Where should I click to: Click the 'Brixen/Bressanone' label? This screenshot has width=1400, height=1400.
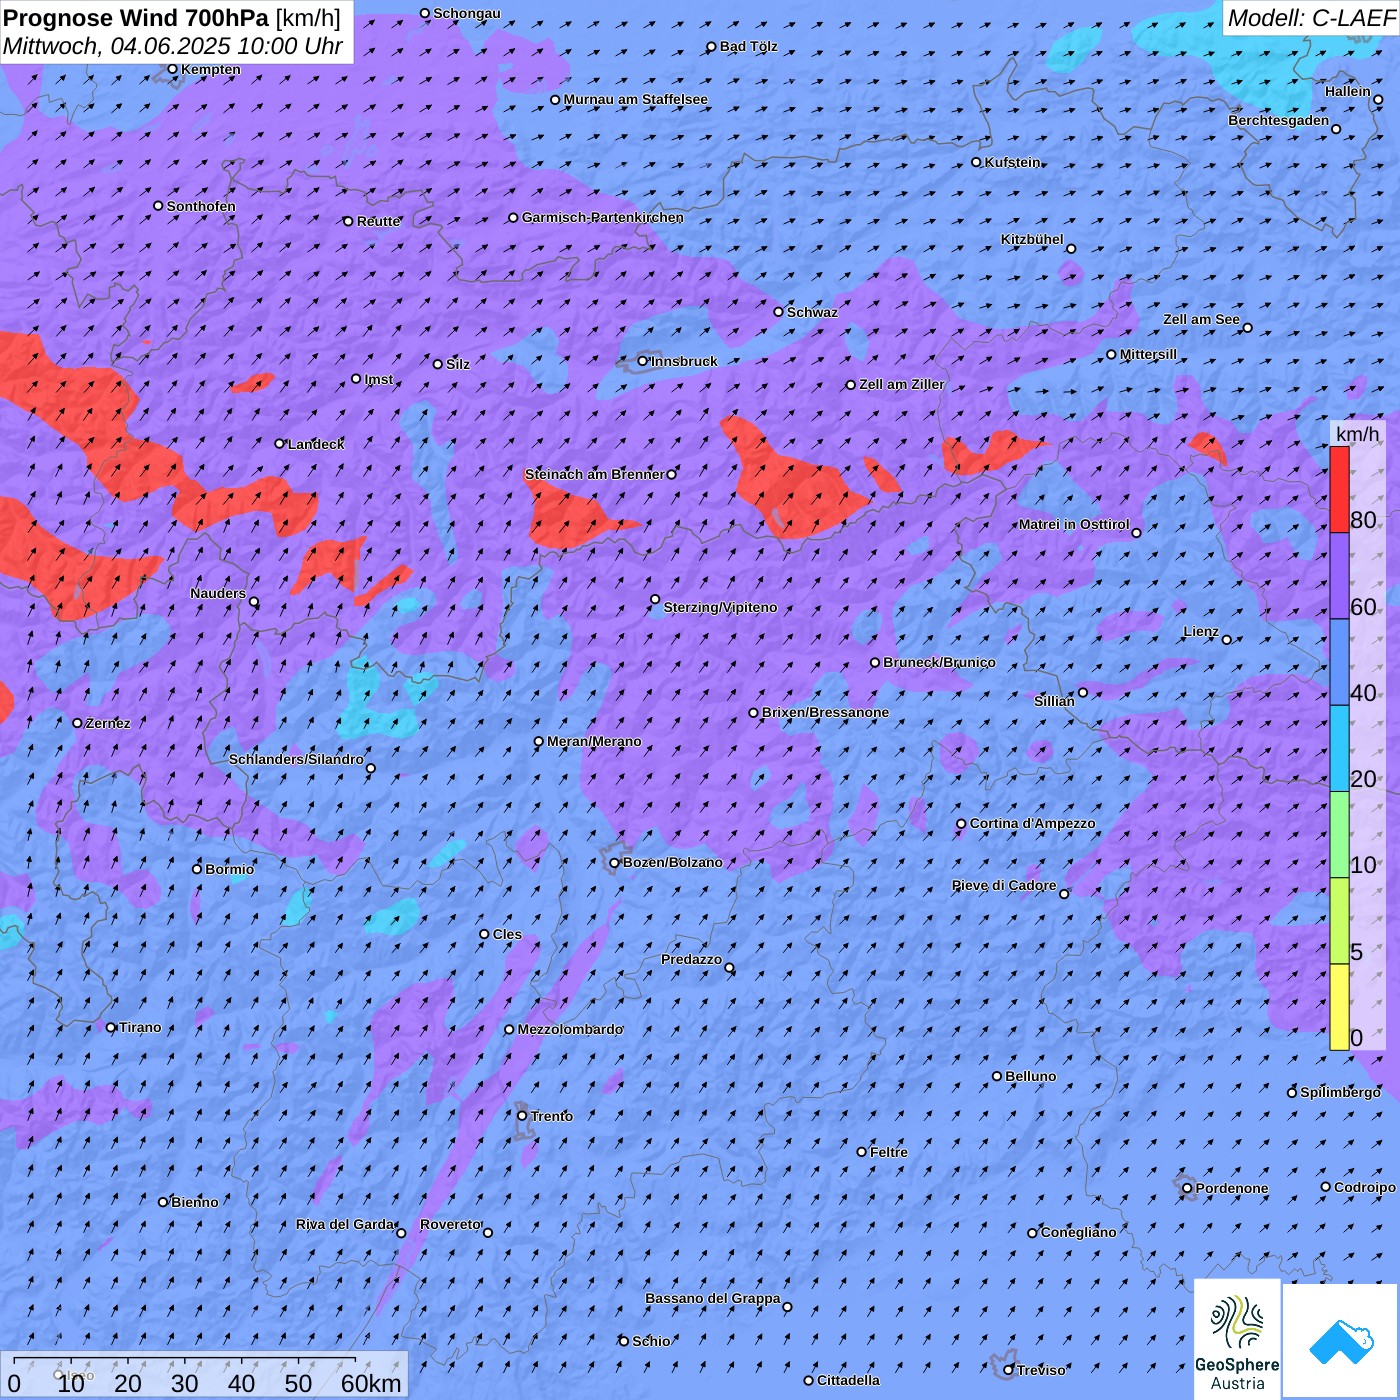pyautogui.click(x=826, y=712)
